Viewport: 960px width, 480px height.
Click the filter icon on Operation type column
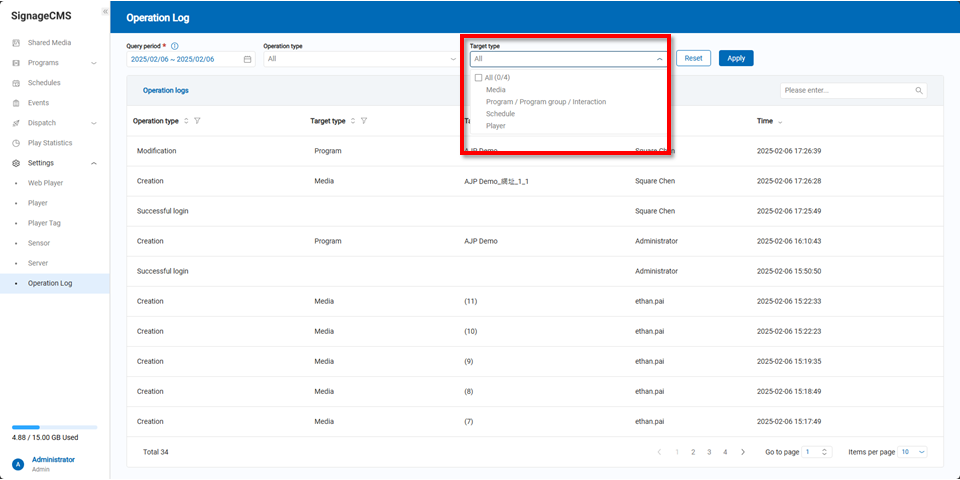[x=197, y=121]
